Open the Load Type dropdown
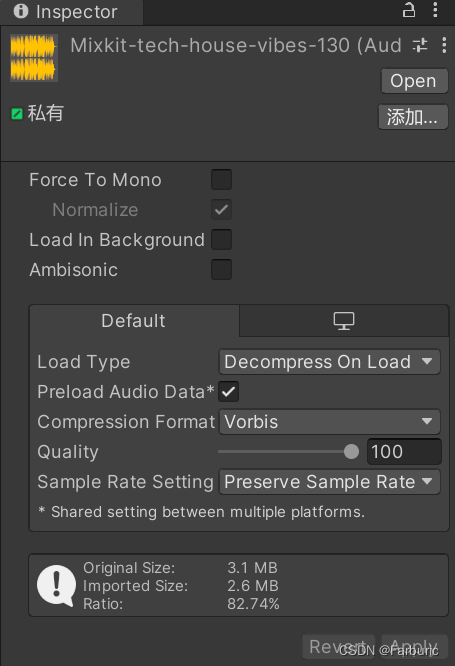The width and height of the screenshot is (455, 666). [x=329, y=362]
